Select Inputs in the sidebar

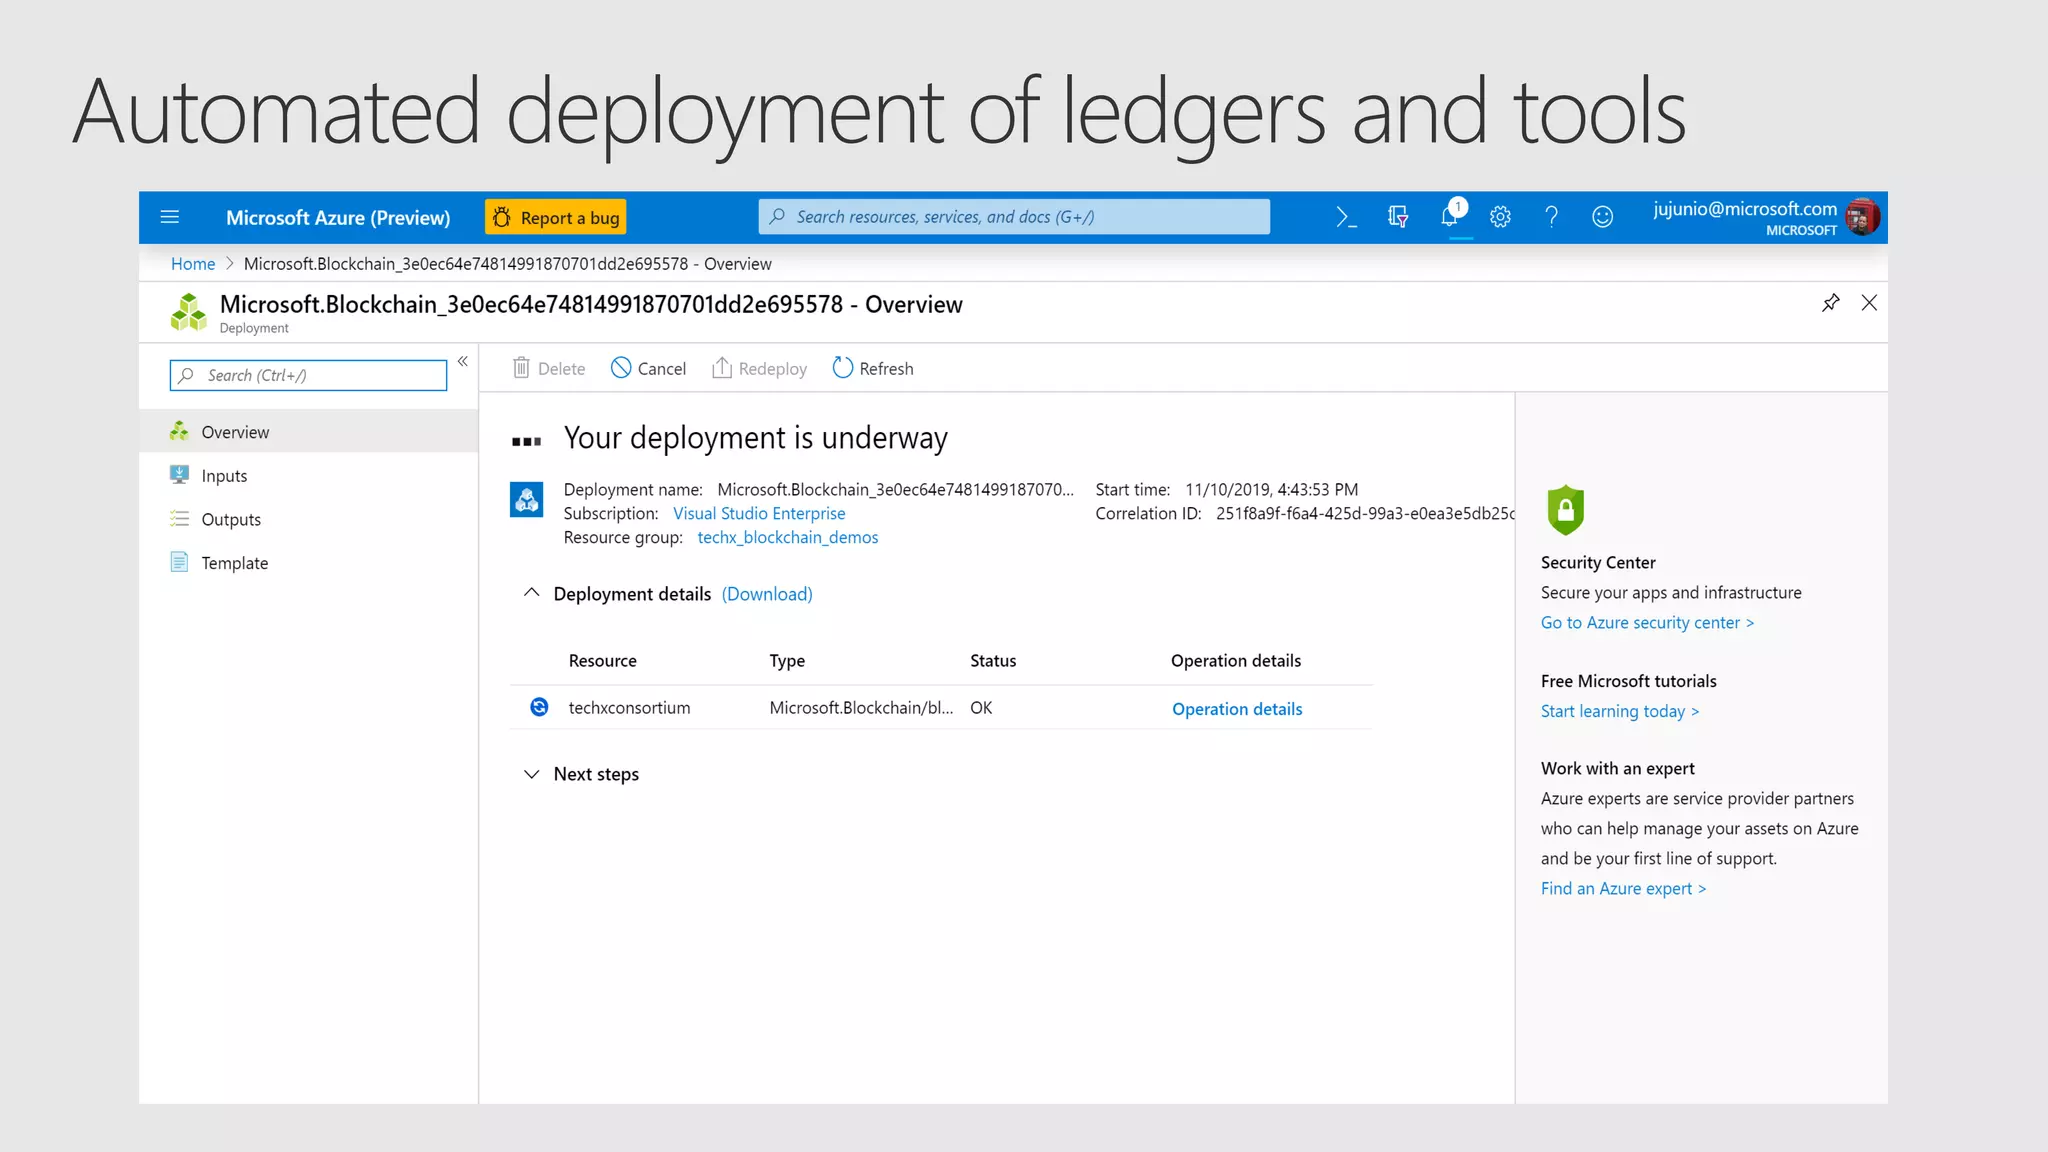308,475
